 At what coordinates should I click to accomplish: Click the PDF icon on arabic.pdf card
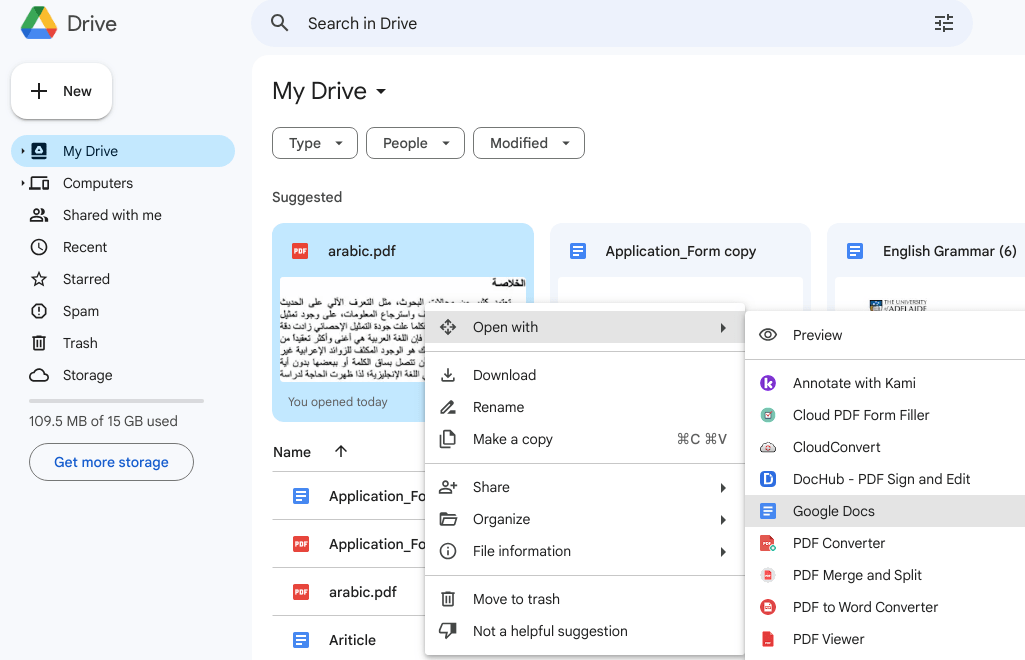300,251
